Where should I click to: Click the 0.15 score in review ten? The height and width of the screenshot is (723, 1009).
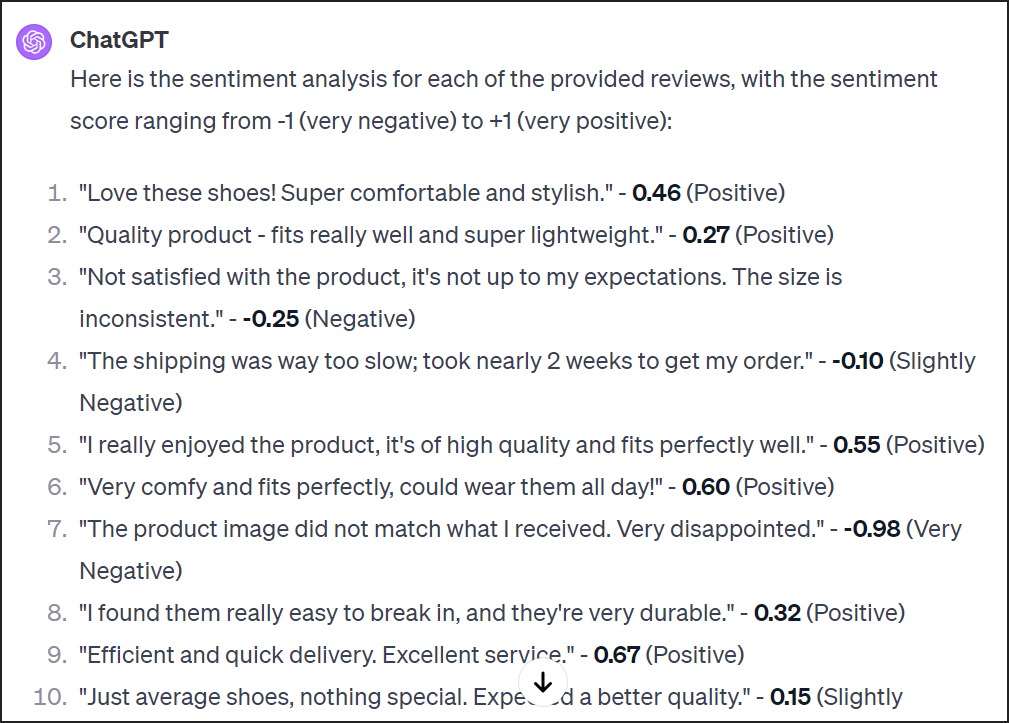point(790,697)
